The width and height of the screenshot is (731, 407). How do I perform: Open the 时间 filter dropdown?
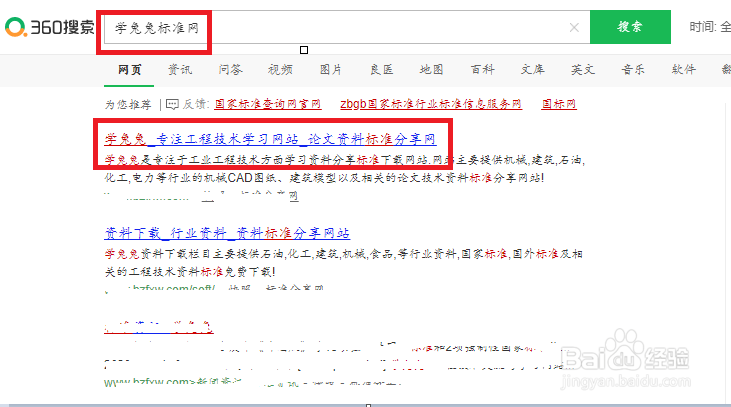coord(710,27)
